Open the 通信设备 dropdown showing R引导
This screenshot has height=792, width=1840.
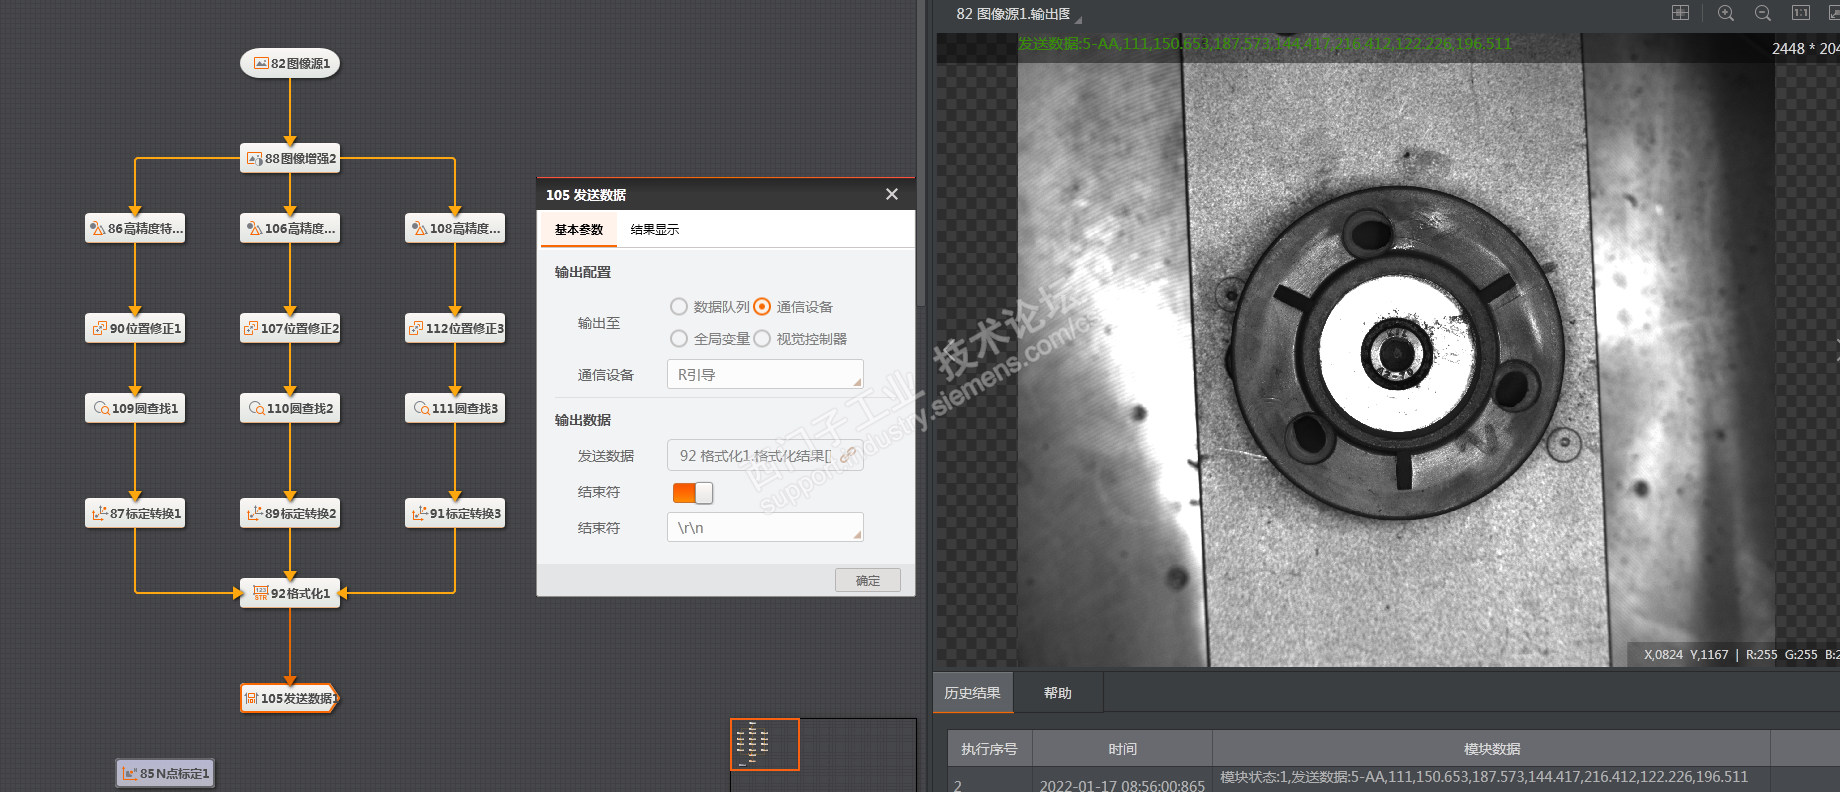[x=765, y=374]
